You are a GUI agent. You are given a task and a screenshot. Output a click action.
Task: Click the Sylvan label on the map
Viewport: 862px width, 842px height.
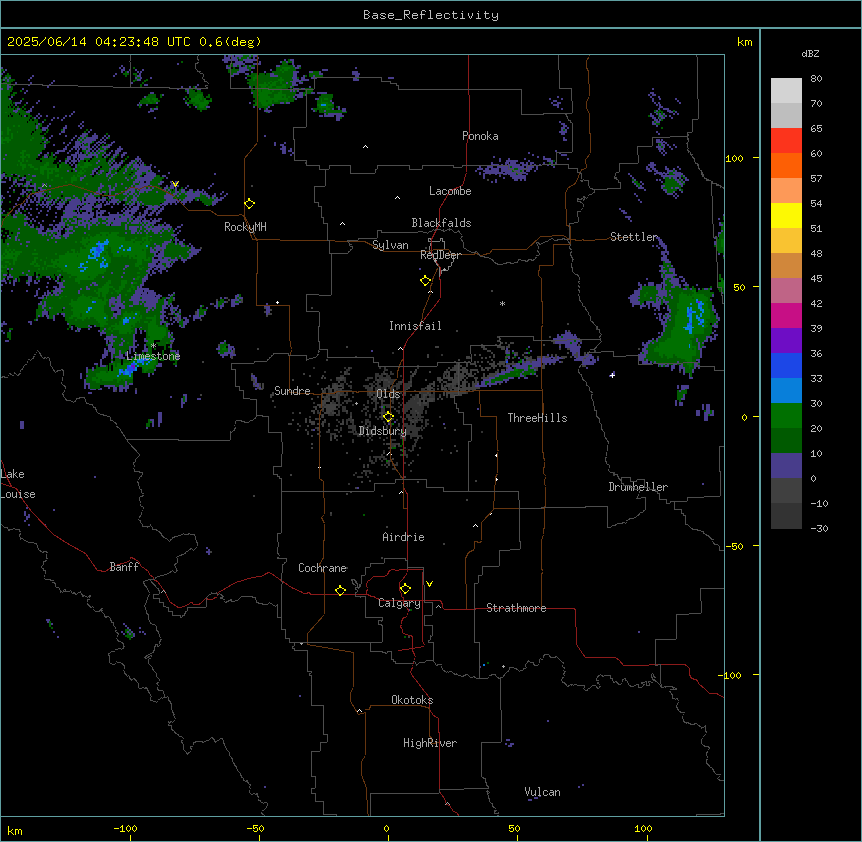point(390,245)
